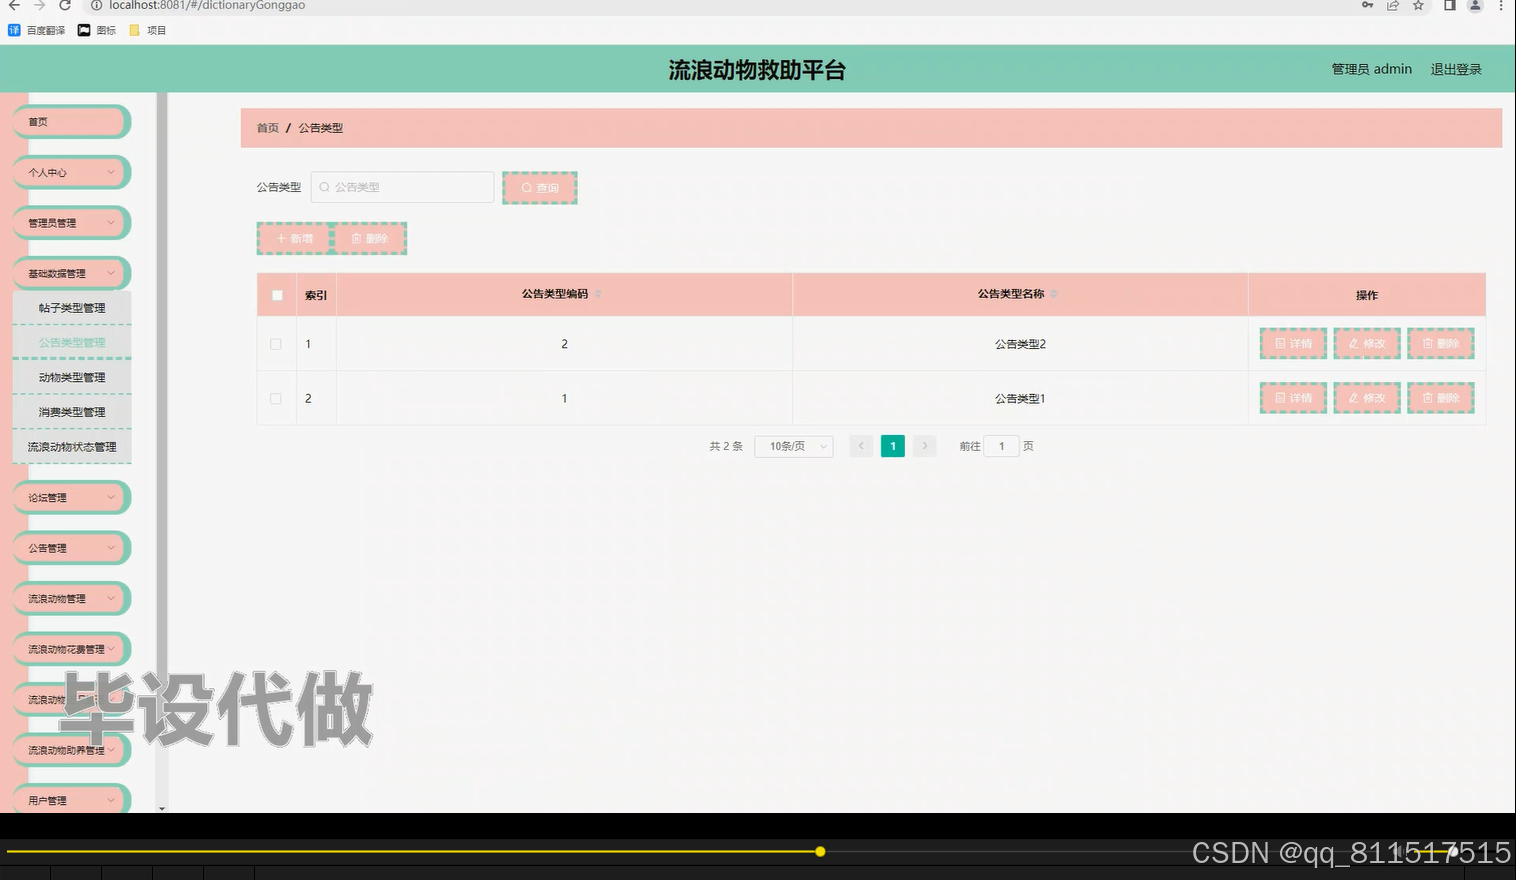Click the 退出登录 link
Screen dimensions: 1516x880
click(1455, 68)
